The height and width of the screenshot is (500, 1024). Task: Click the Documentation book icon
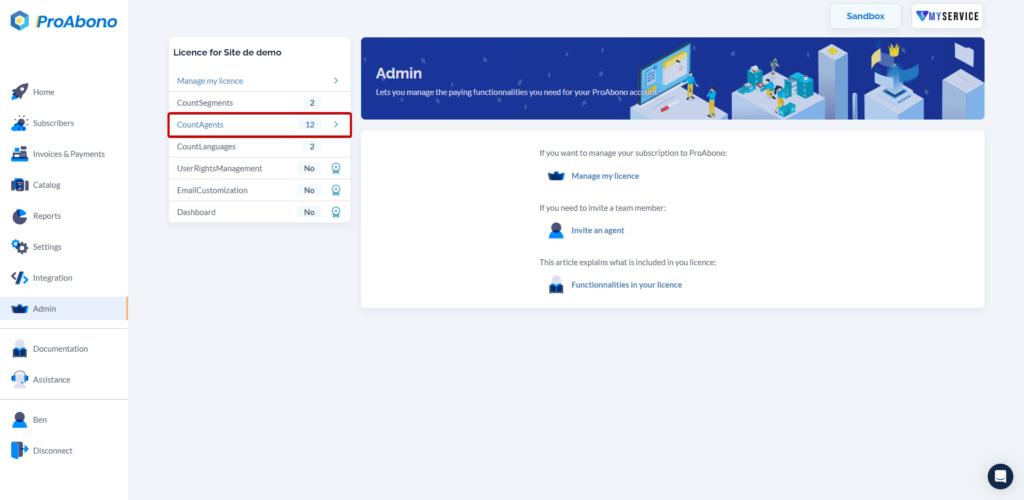[x=20, y=349]
